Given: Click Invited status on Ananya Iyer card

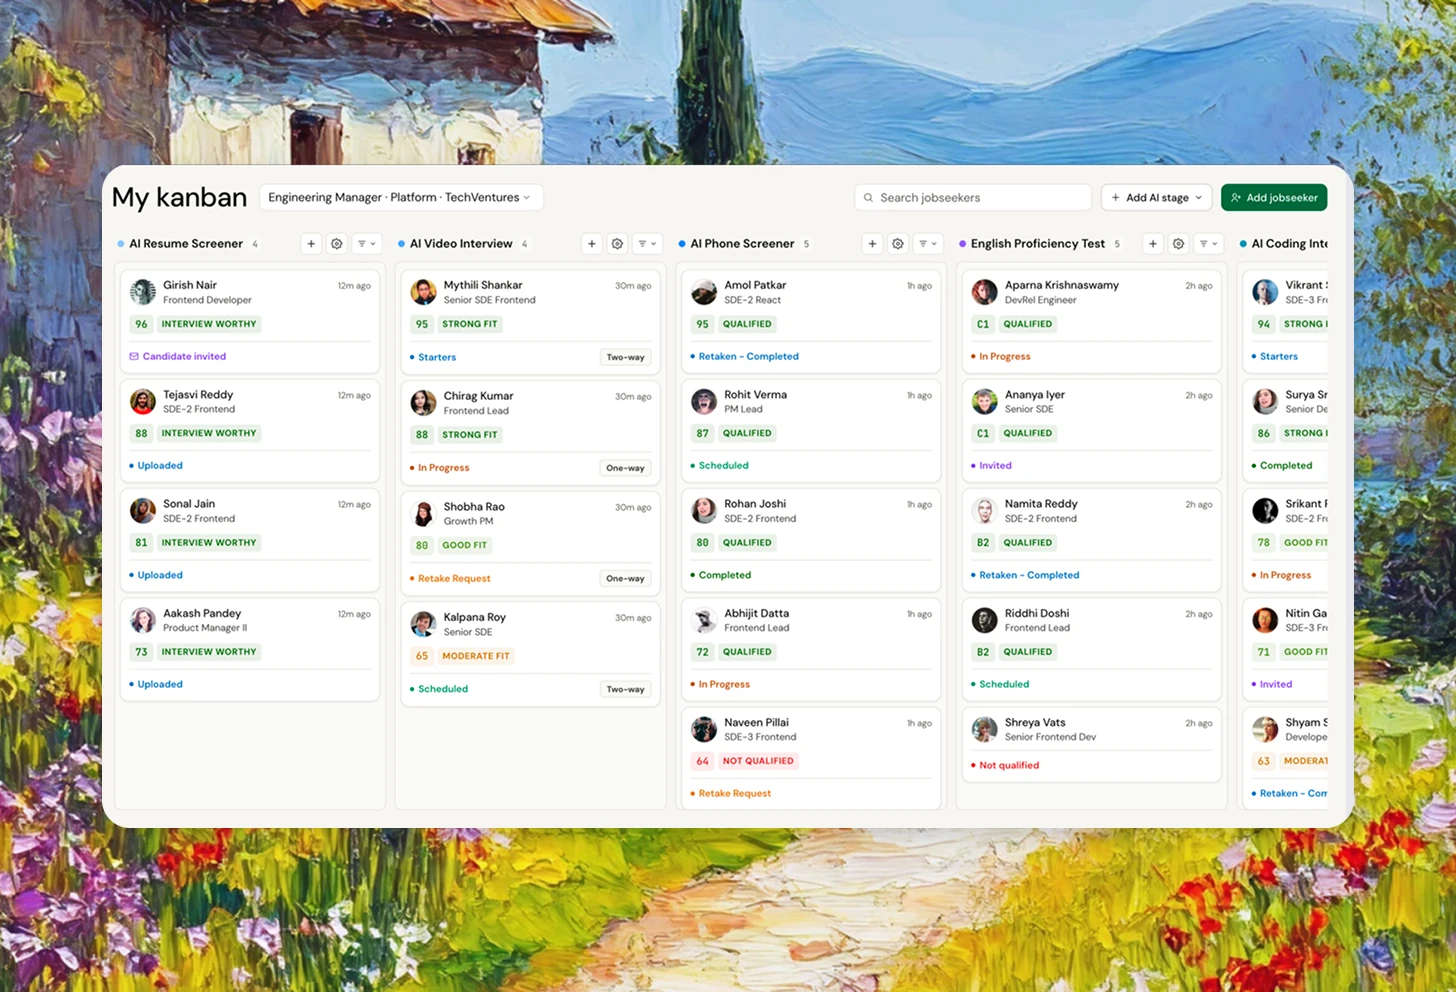Looking at the screenshot, I should [x=991, y=465].
